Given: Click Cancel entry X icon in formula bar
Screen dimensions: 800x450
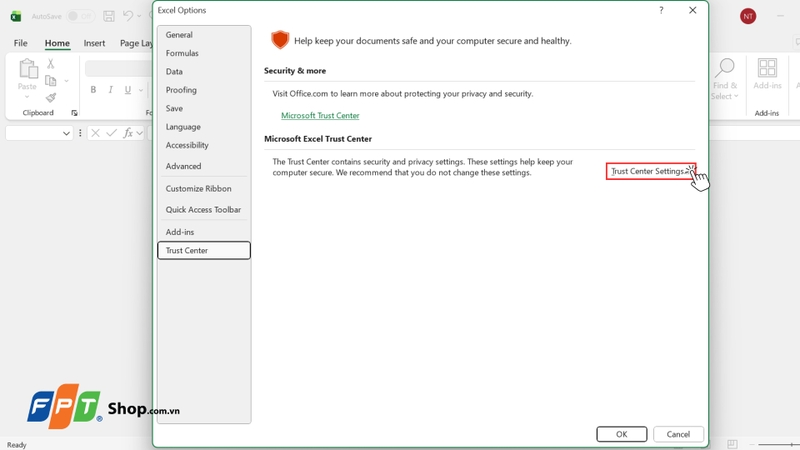Looking at the screenshot, I should coord(95,133).
